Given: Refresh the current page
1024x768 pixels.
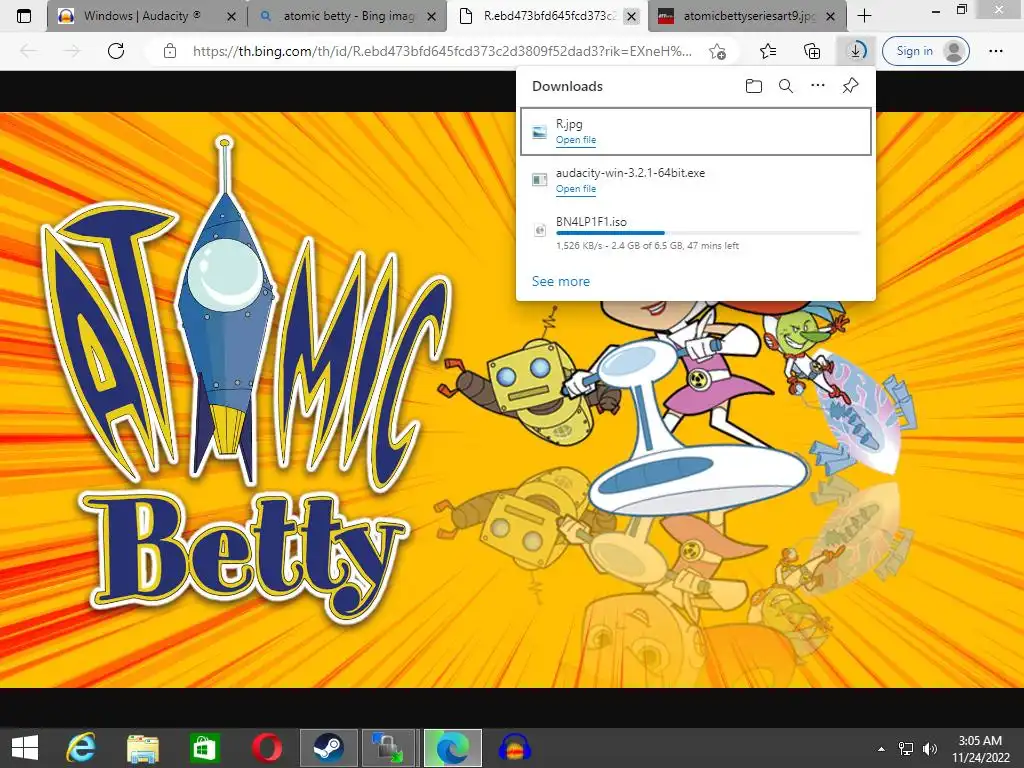Looking at the screenshot, I should pyautogui.click(x=116, y=51).
